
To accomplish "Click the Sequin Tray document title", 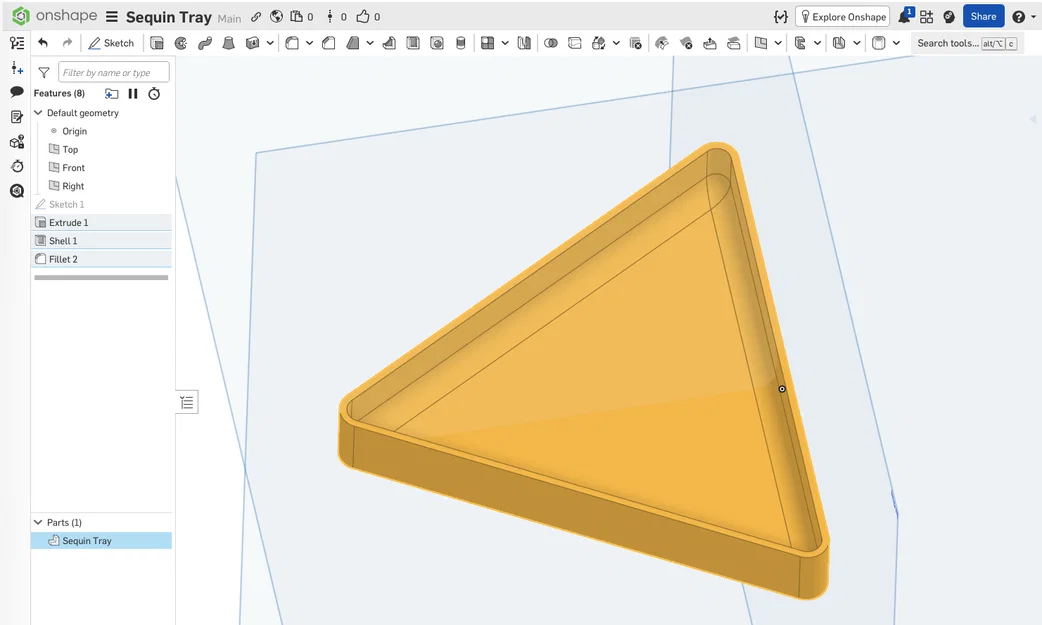I will (x=169, y=17).
